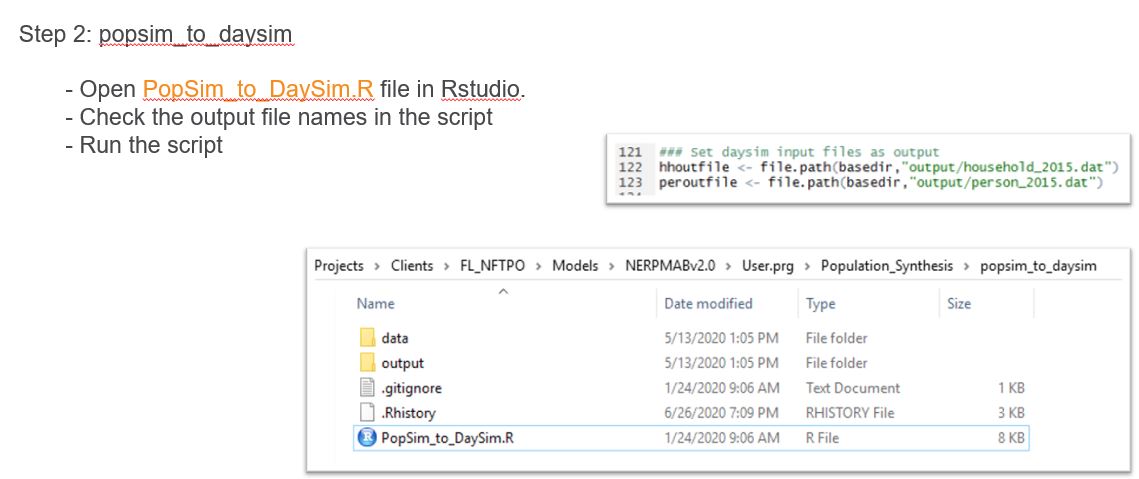Expand the chevron after Projects in breadcrumb
The image size is (1139, 479).
[377, 266]
